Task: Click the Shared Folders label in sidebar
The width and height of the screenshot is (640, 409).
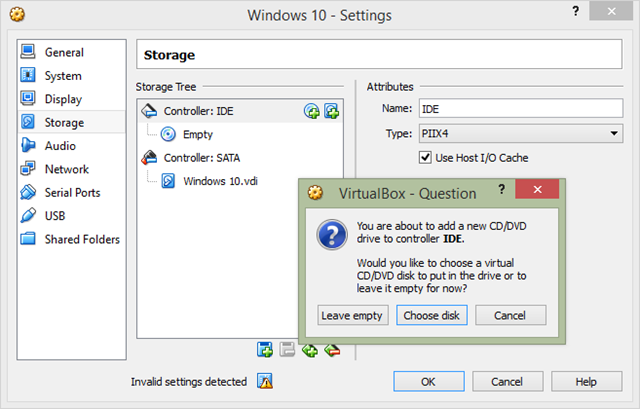Action: pyautogui.click(x=82, y=239)
